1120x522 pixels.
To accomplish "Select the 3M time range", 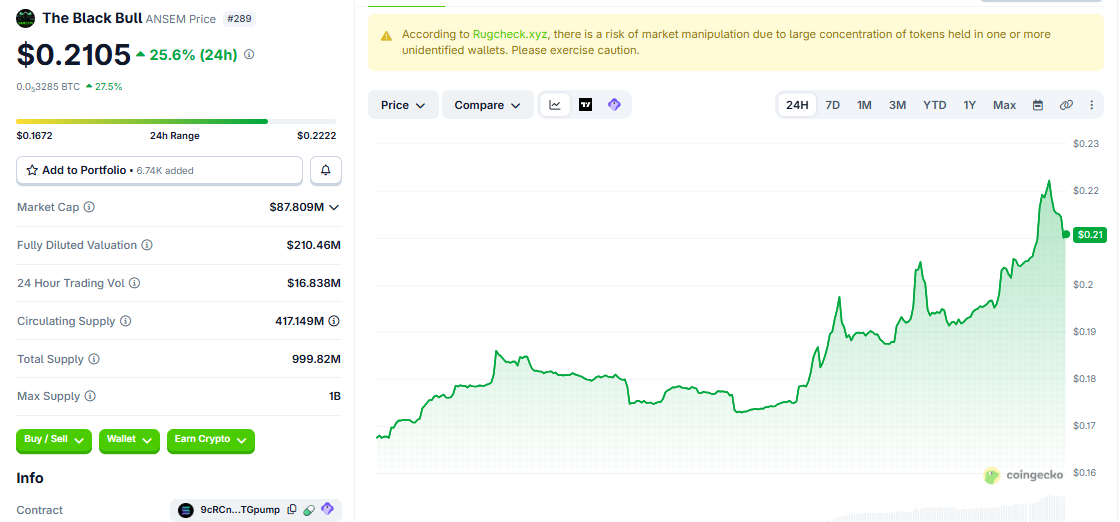I will [x=897, y=105].
